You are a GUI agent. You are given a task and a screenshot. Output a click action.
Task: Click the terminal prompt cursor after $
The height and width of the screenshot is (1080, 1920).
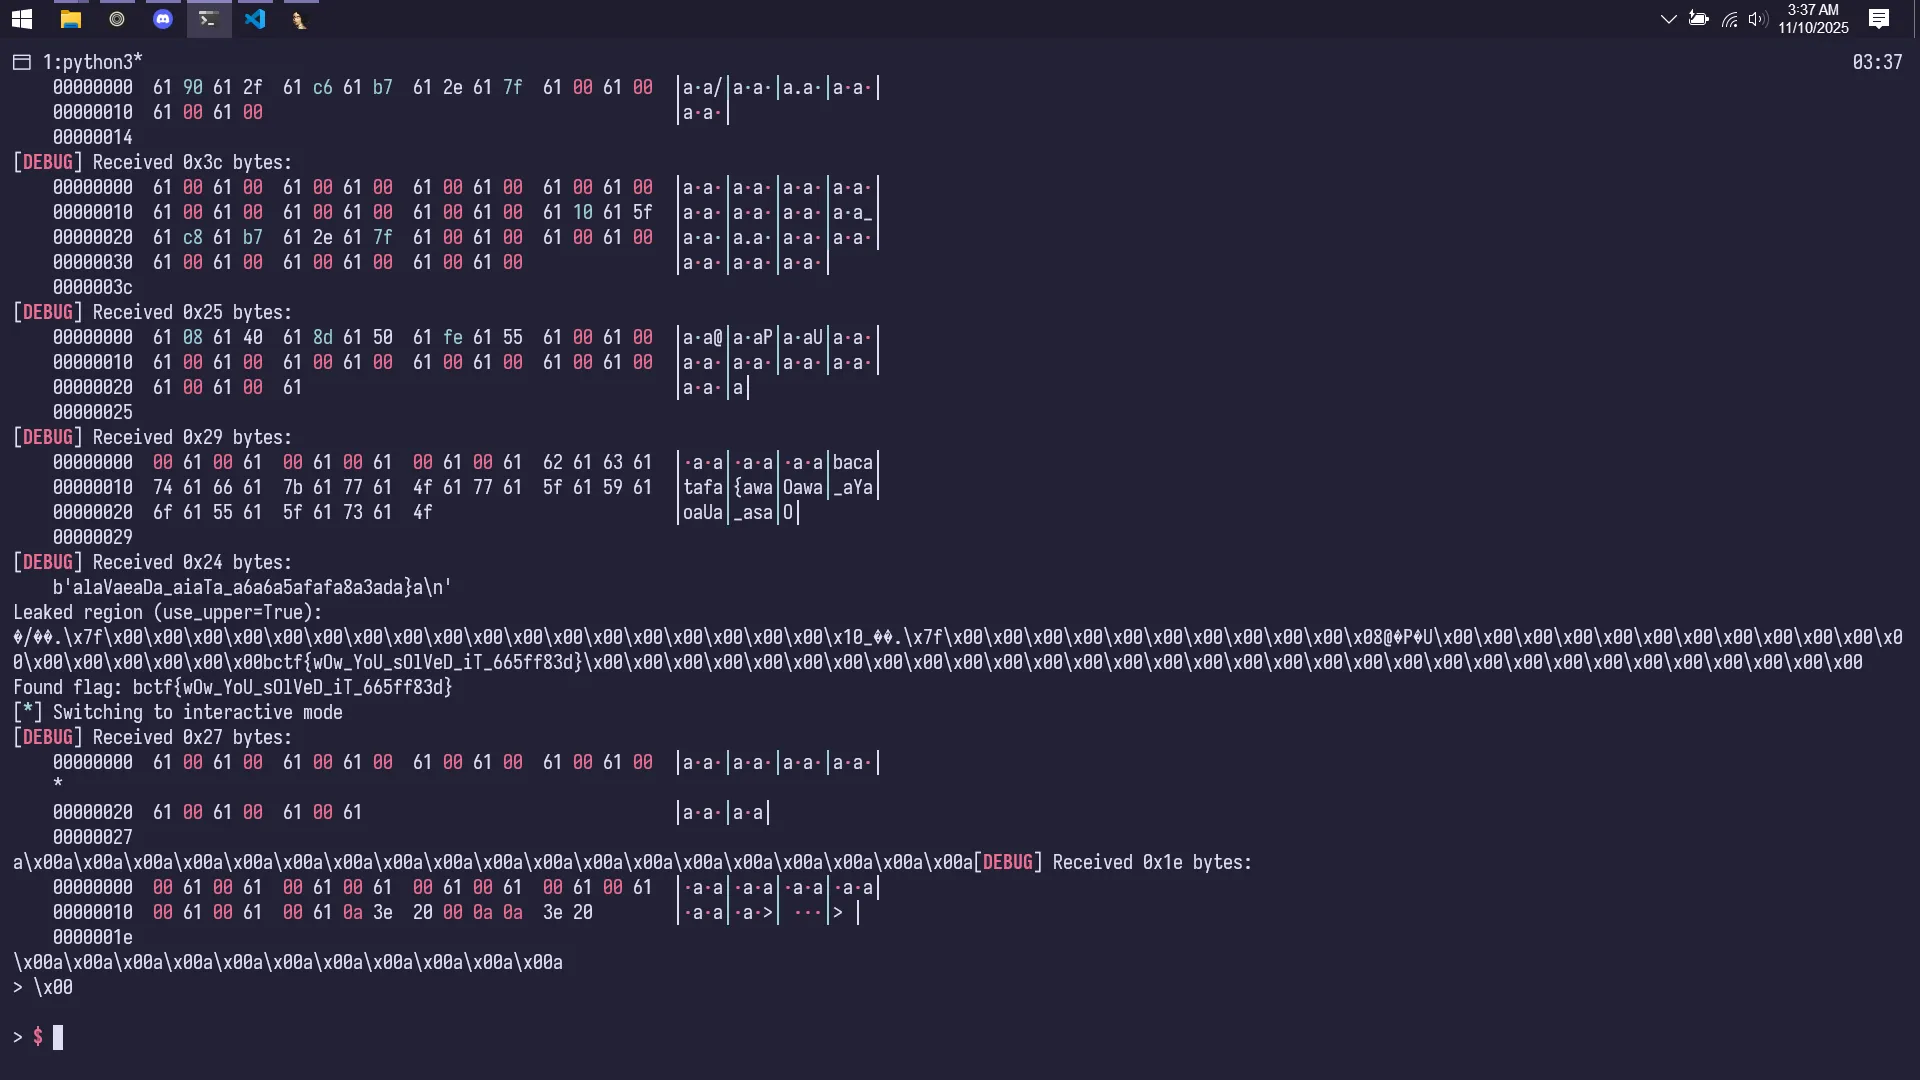[x=58, y=1037]
